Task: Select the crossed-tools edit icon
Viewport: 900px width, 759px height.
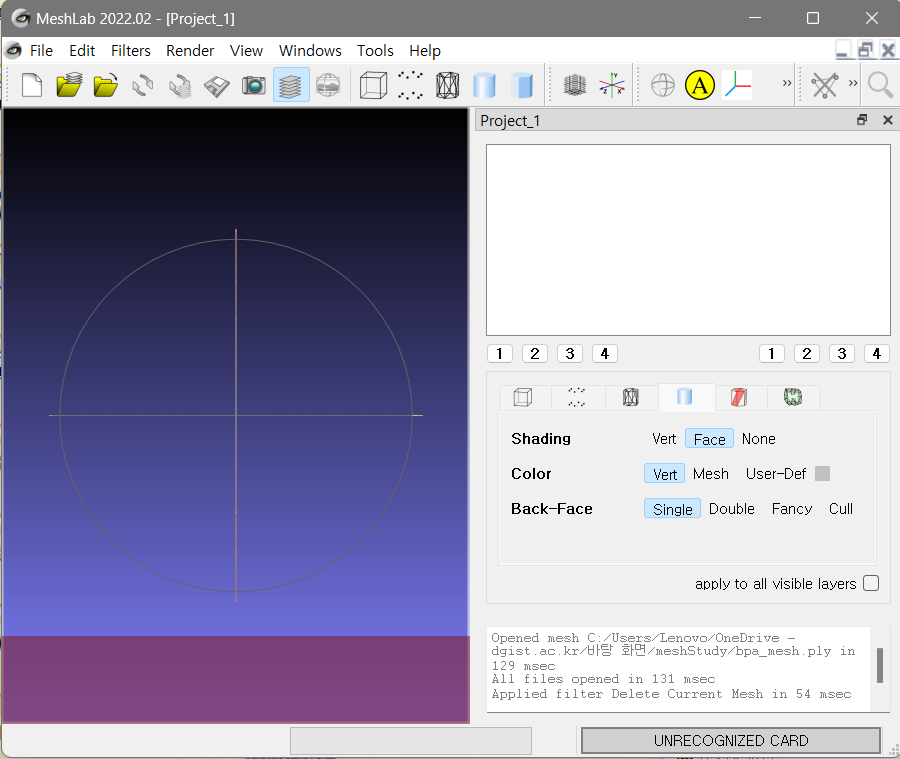Action: [x=824, y=86]
